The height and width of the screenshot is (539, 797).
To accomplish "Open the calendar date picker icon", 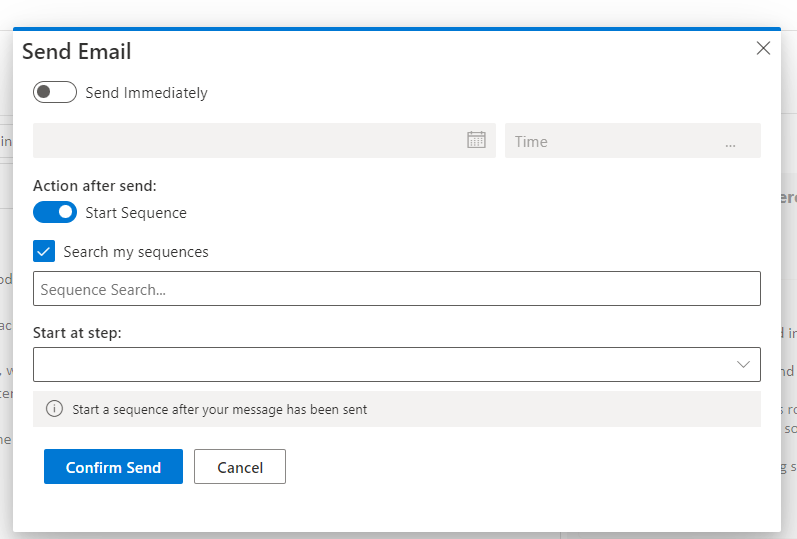I will tap(476, 140).
